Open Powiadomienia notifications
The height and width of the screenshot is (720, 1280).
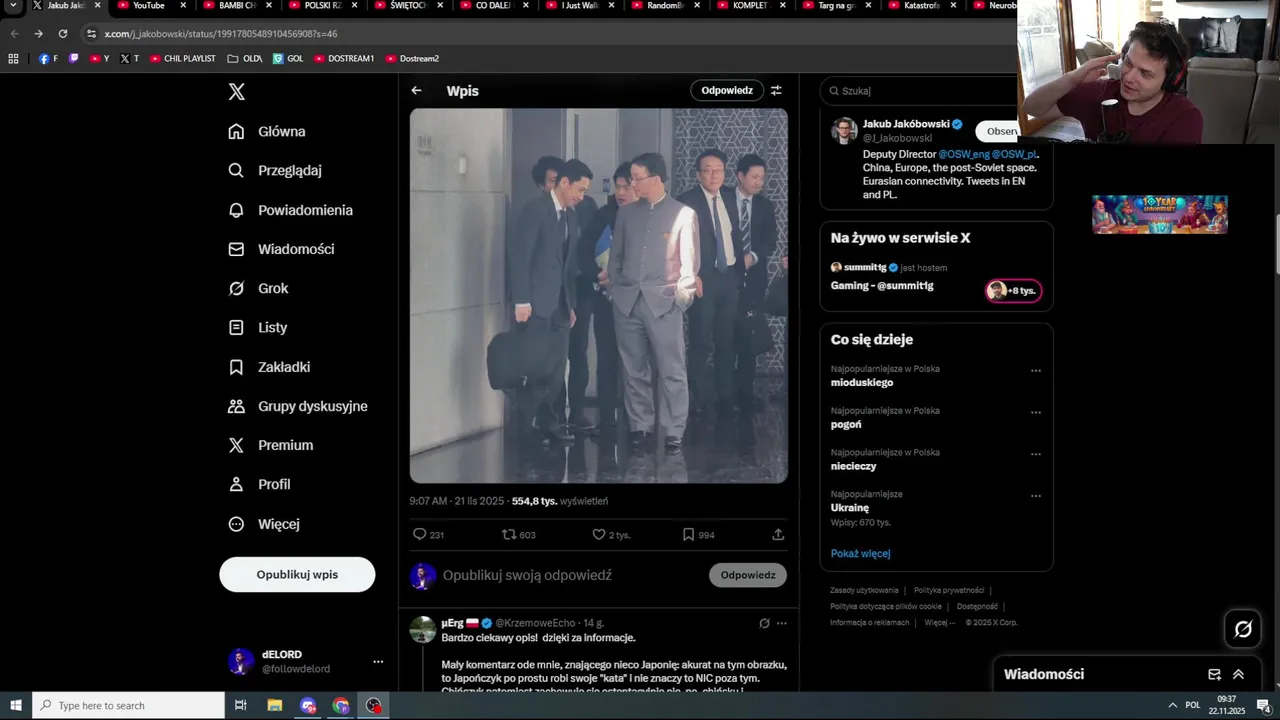point(290,210)
